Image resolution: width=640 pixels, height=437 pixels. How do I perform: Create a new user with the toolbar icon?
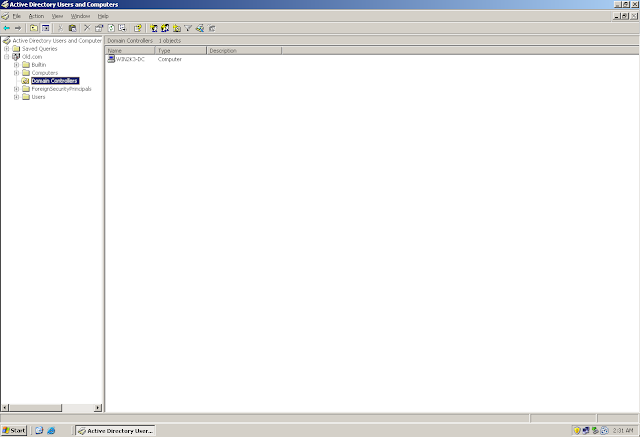click(154, 28)
